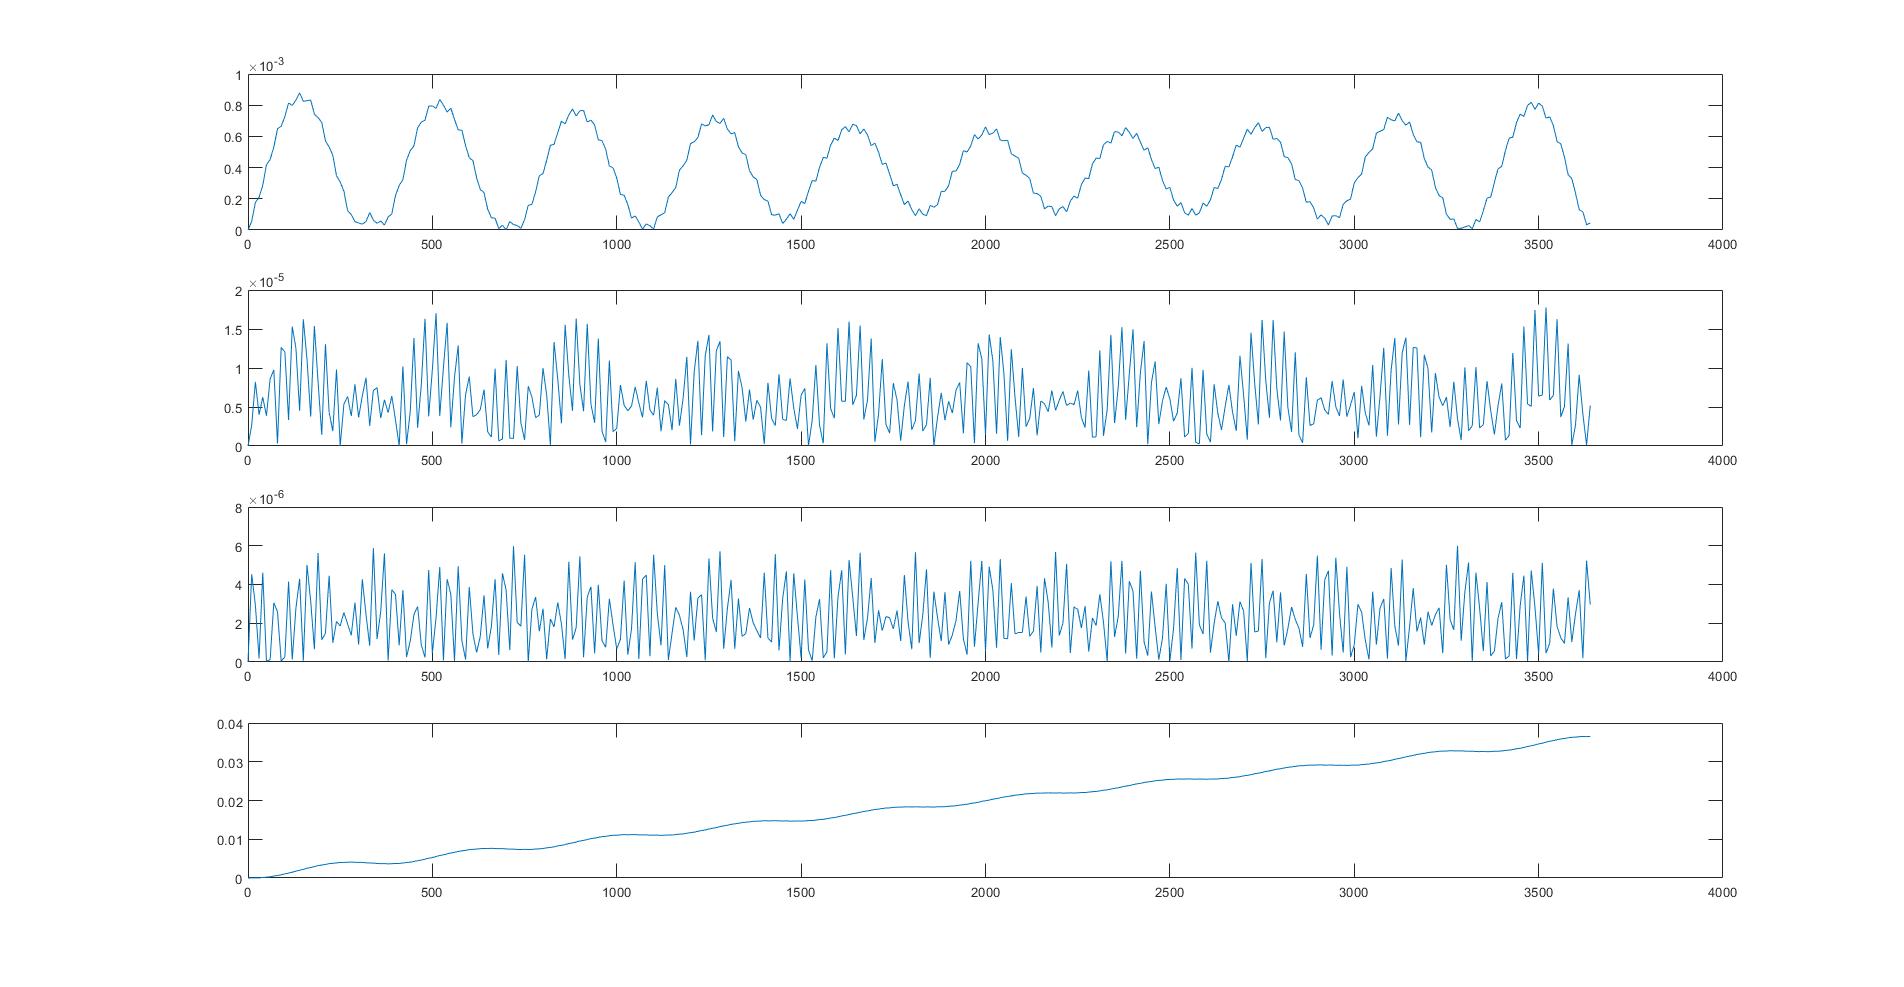Select the noisy line in the third plot

pos(920,603)
